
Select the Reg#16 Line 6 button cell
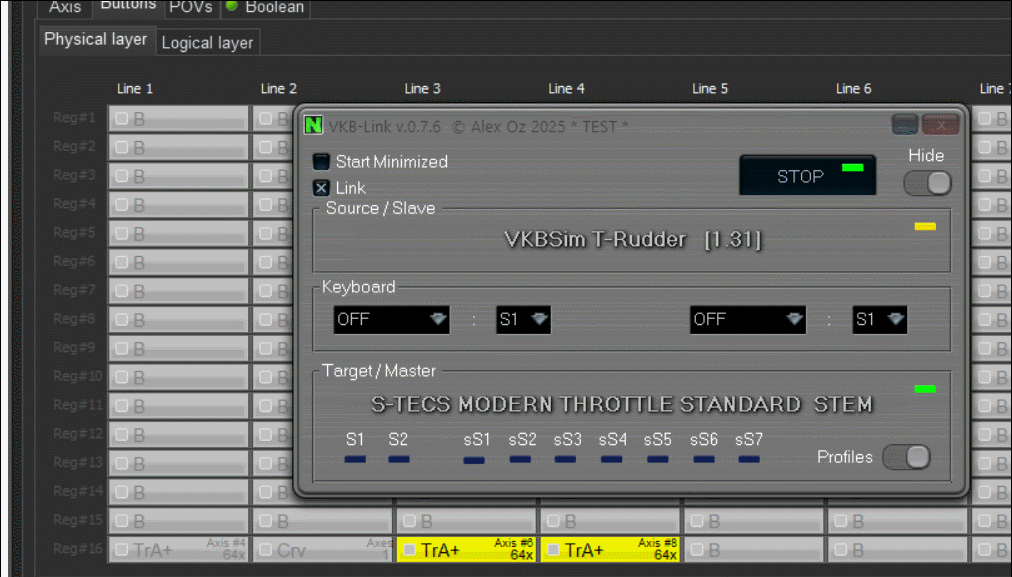pyautogui.click(x=898, y=549)
